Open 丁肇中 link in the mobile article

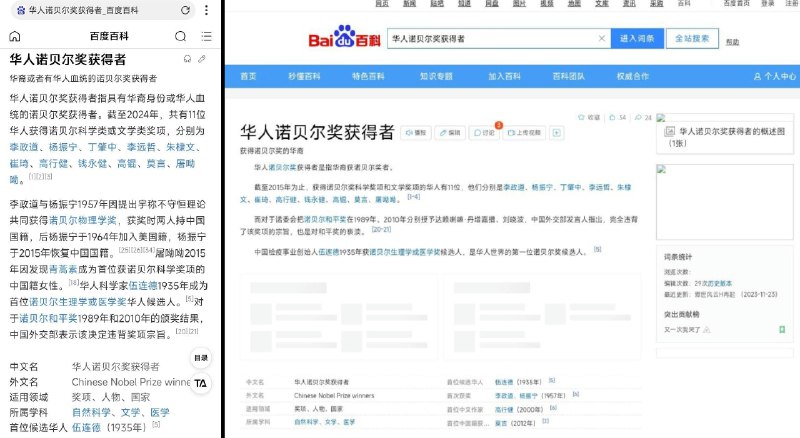tap(102, 147)
